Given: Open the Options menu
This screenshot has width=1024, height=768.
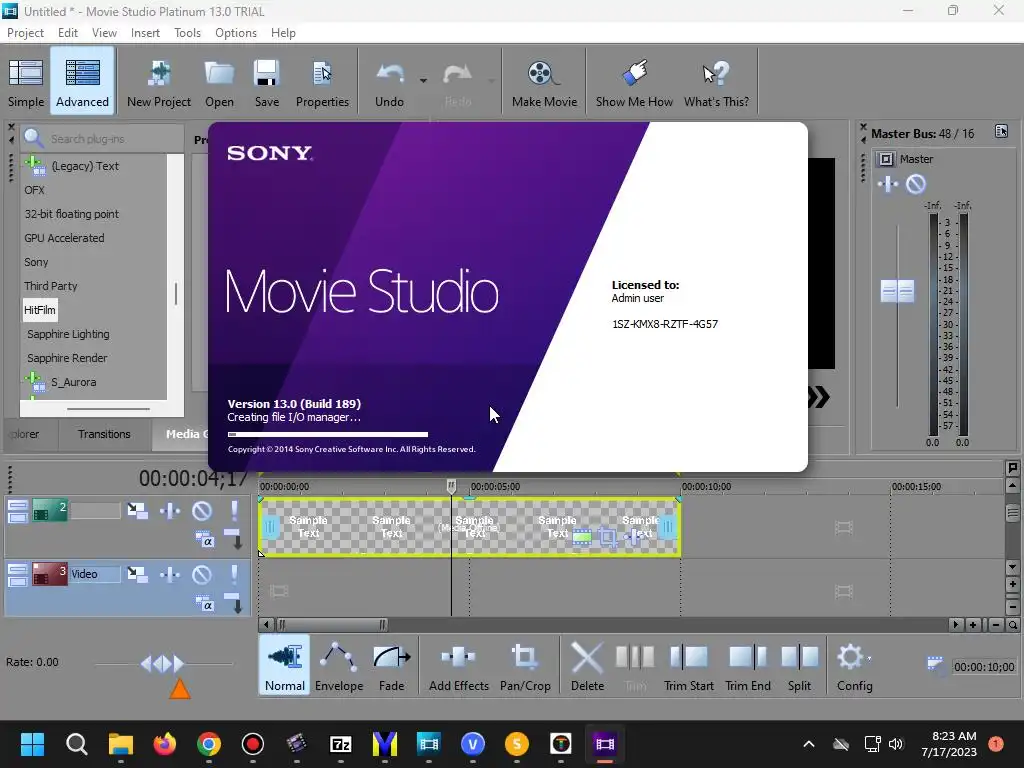Looking at the screenshot, I should 236,33.
